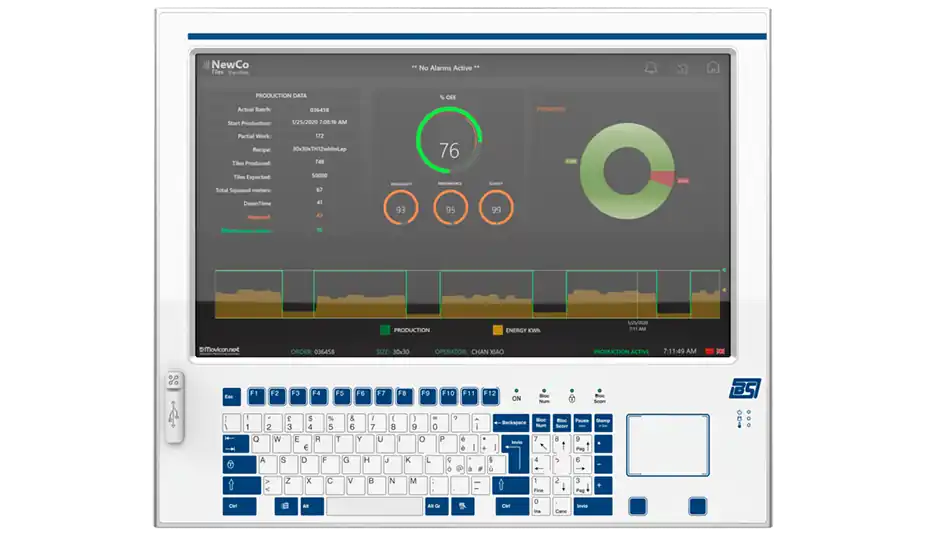Switch language with the UK flag

[x=721, y=351]
